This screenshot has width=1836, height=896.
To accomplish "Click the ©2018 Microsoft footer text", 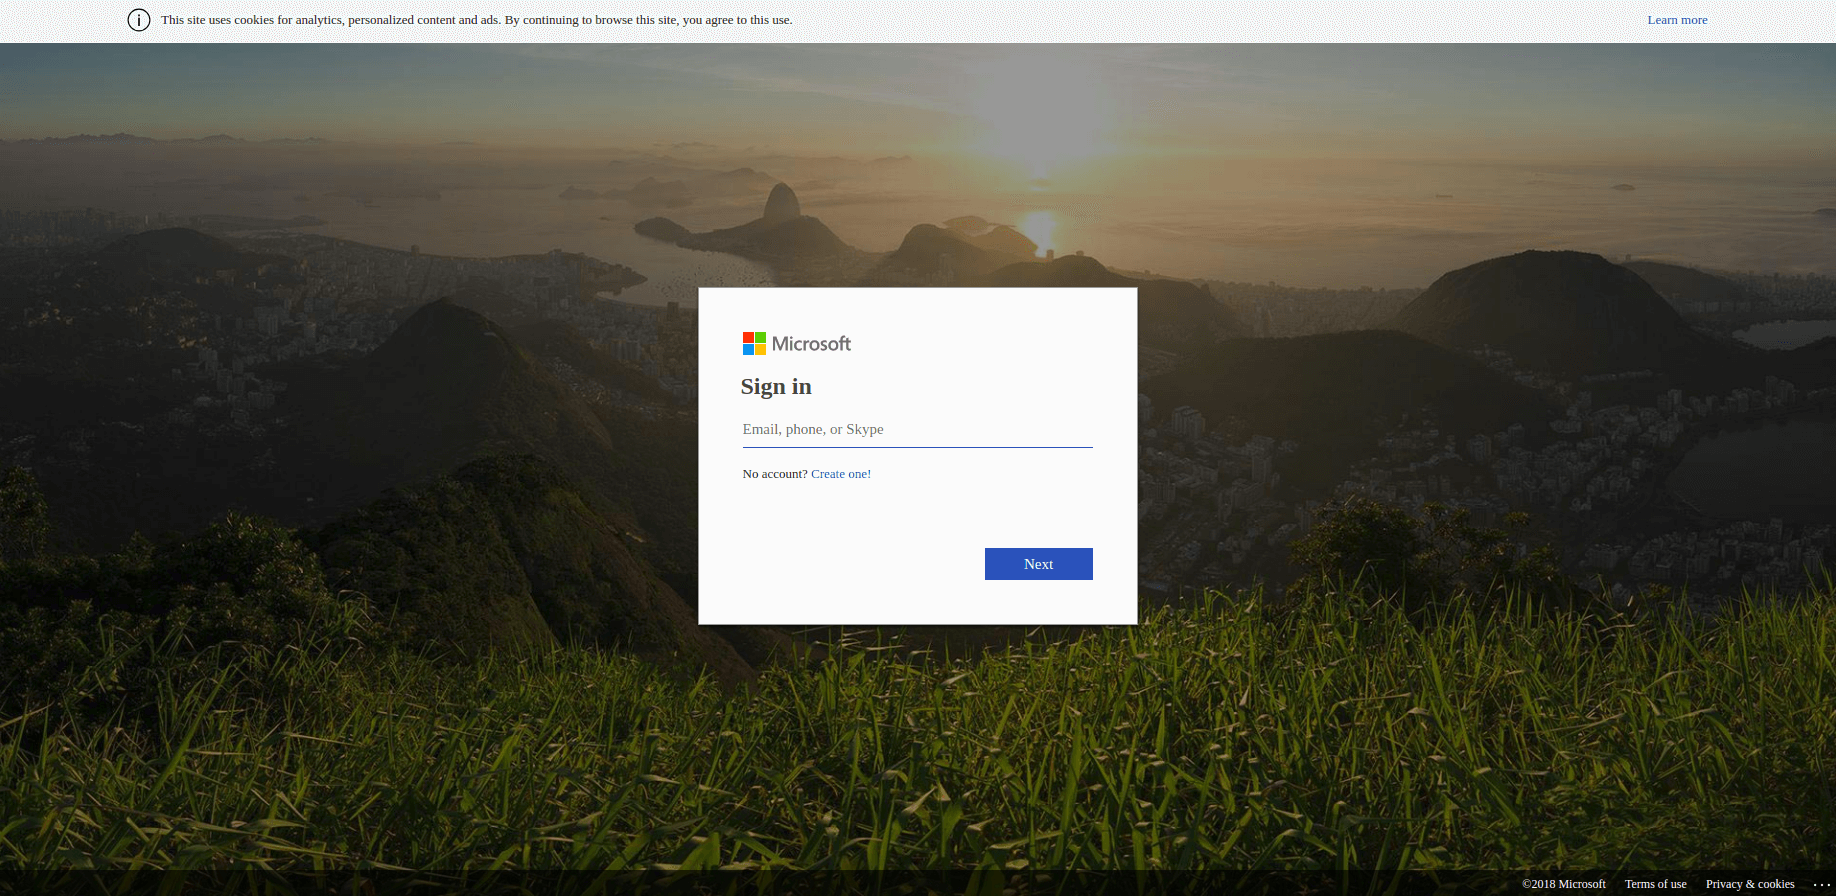I will pyautogui.click(x=1564, y=884).
